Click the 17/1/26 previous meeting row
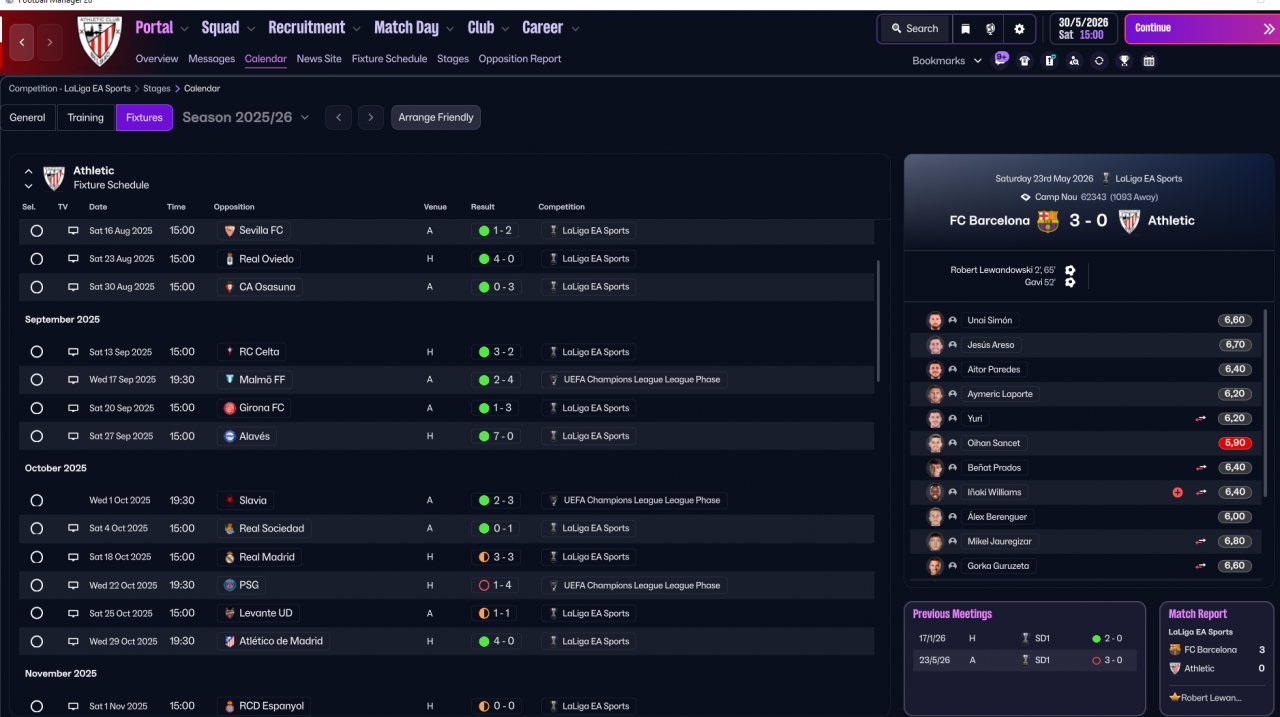This screenshot has width=1280, height=717. click(1025, 638)
